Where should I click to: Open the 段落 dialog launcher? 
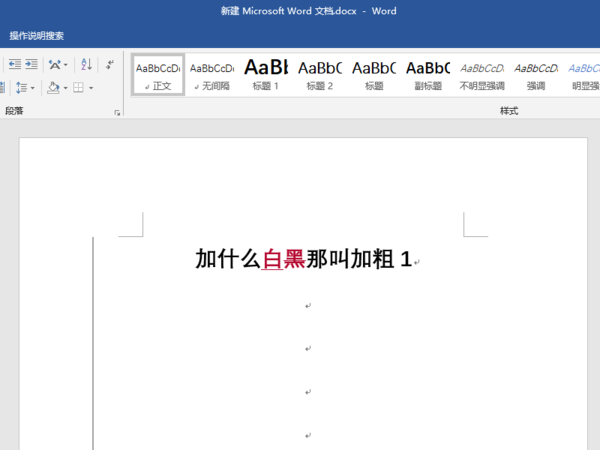coord(117,112)
